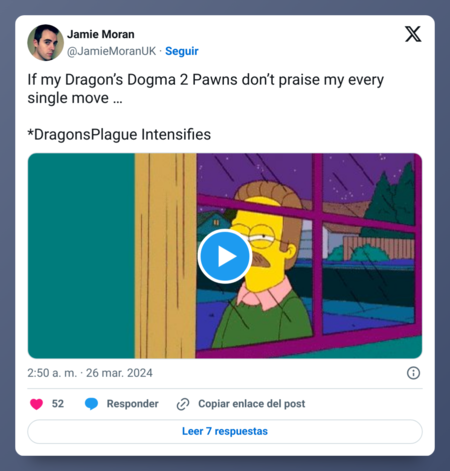Screen dimensions: 450x471
Task: Click Leer 7 respuestas button
Action: [225, 431]
